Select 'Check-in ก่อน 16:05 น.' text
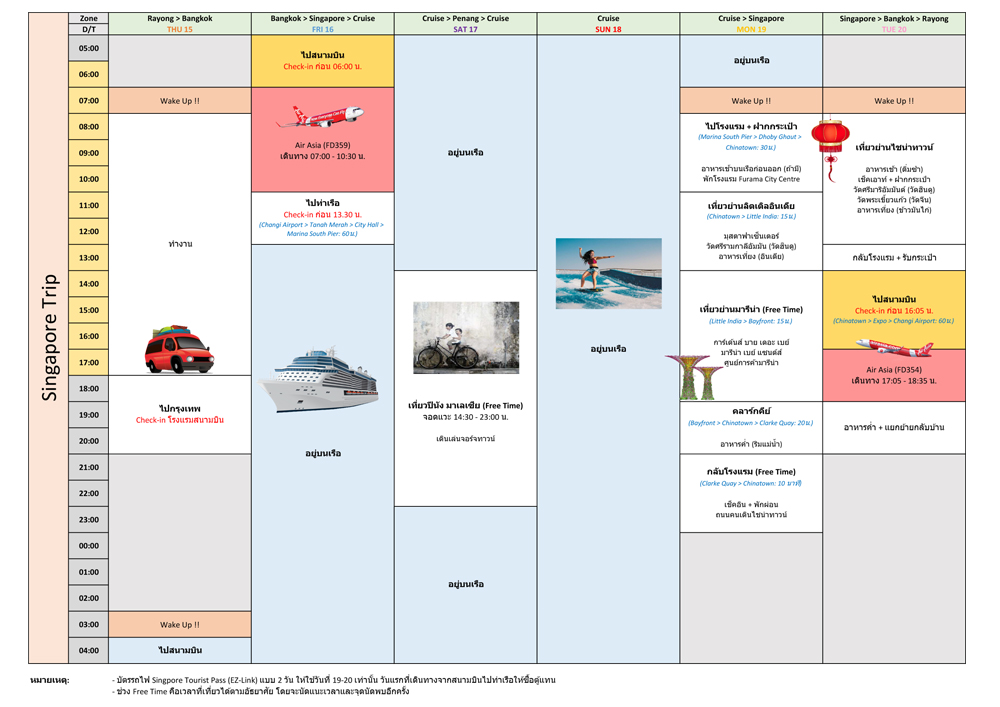This screenshot has height=707, width=1000. (894, 311)
